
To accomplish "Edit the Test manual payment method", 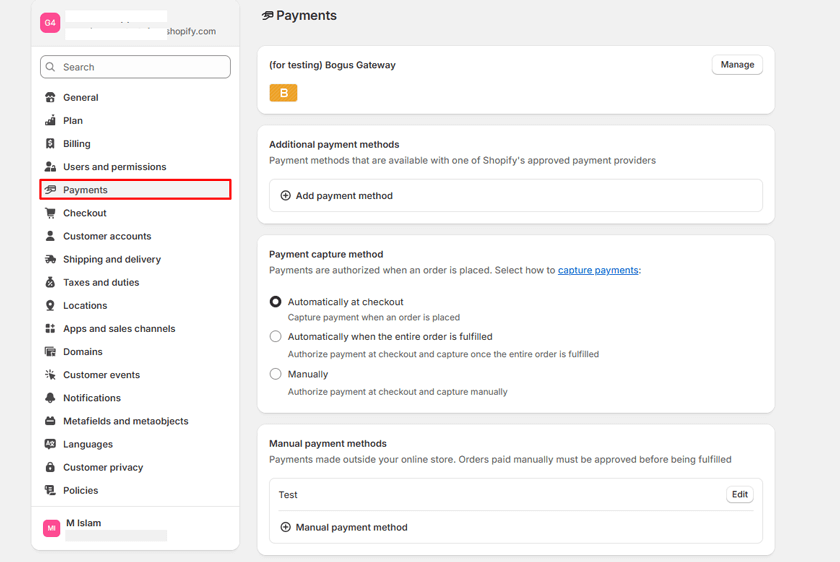I will pyautogui.click(x=740, y=494).
